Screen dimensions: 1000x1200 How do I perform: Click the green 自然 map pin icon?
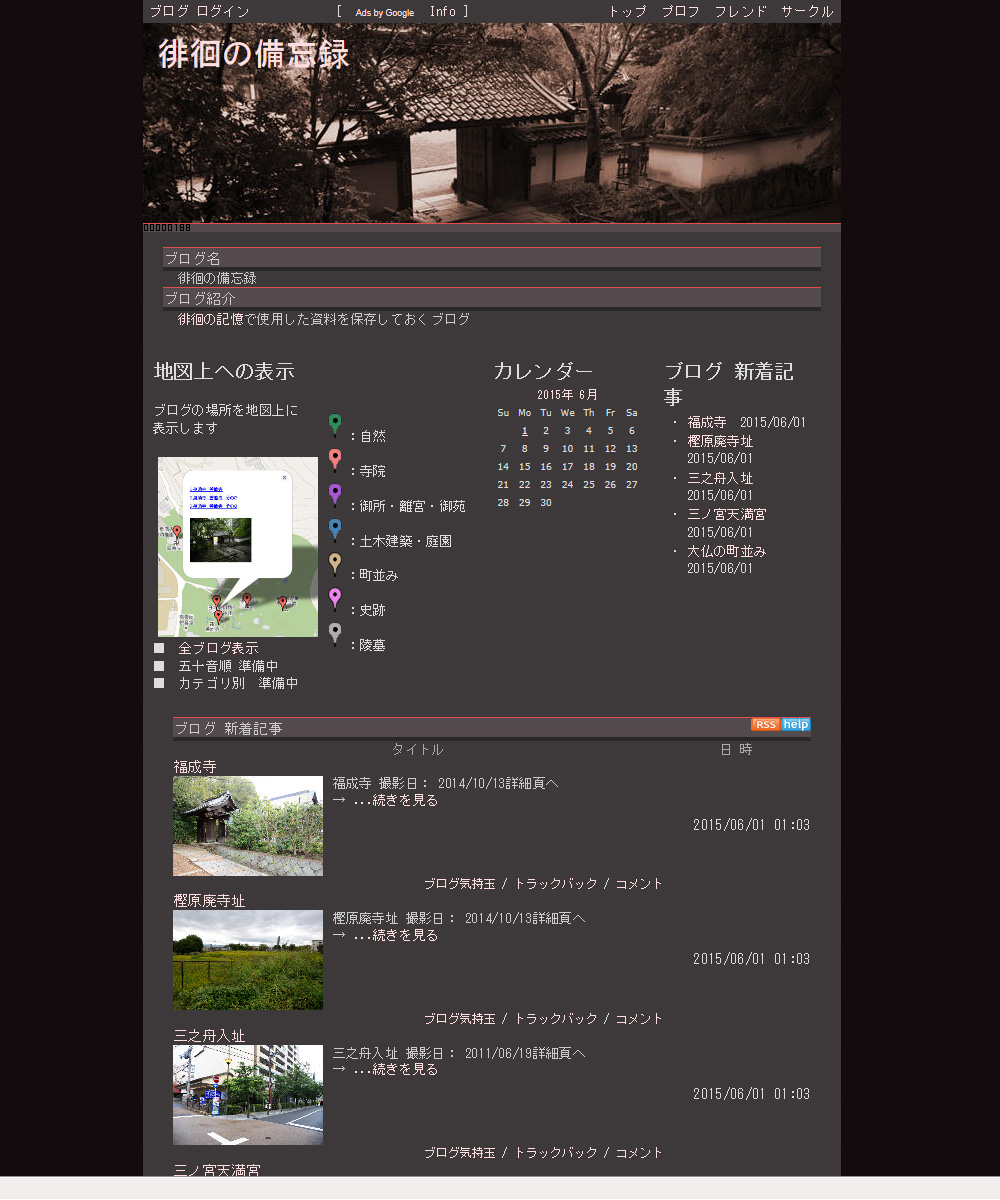click(335, 426)
